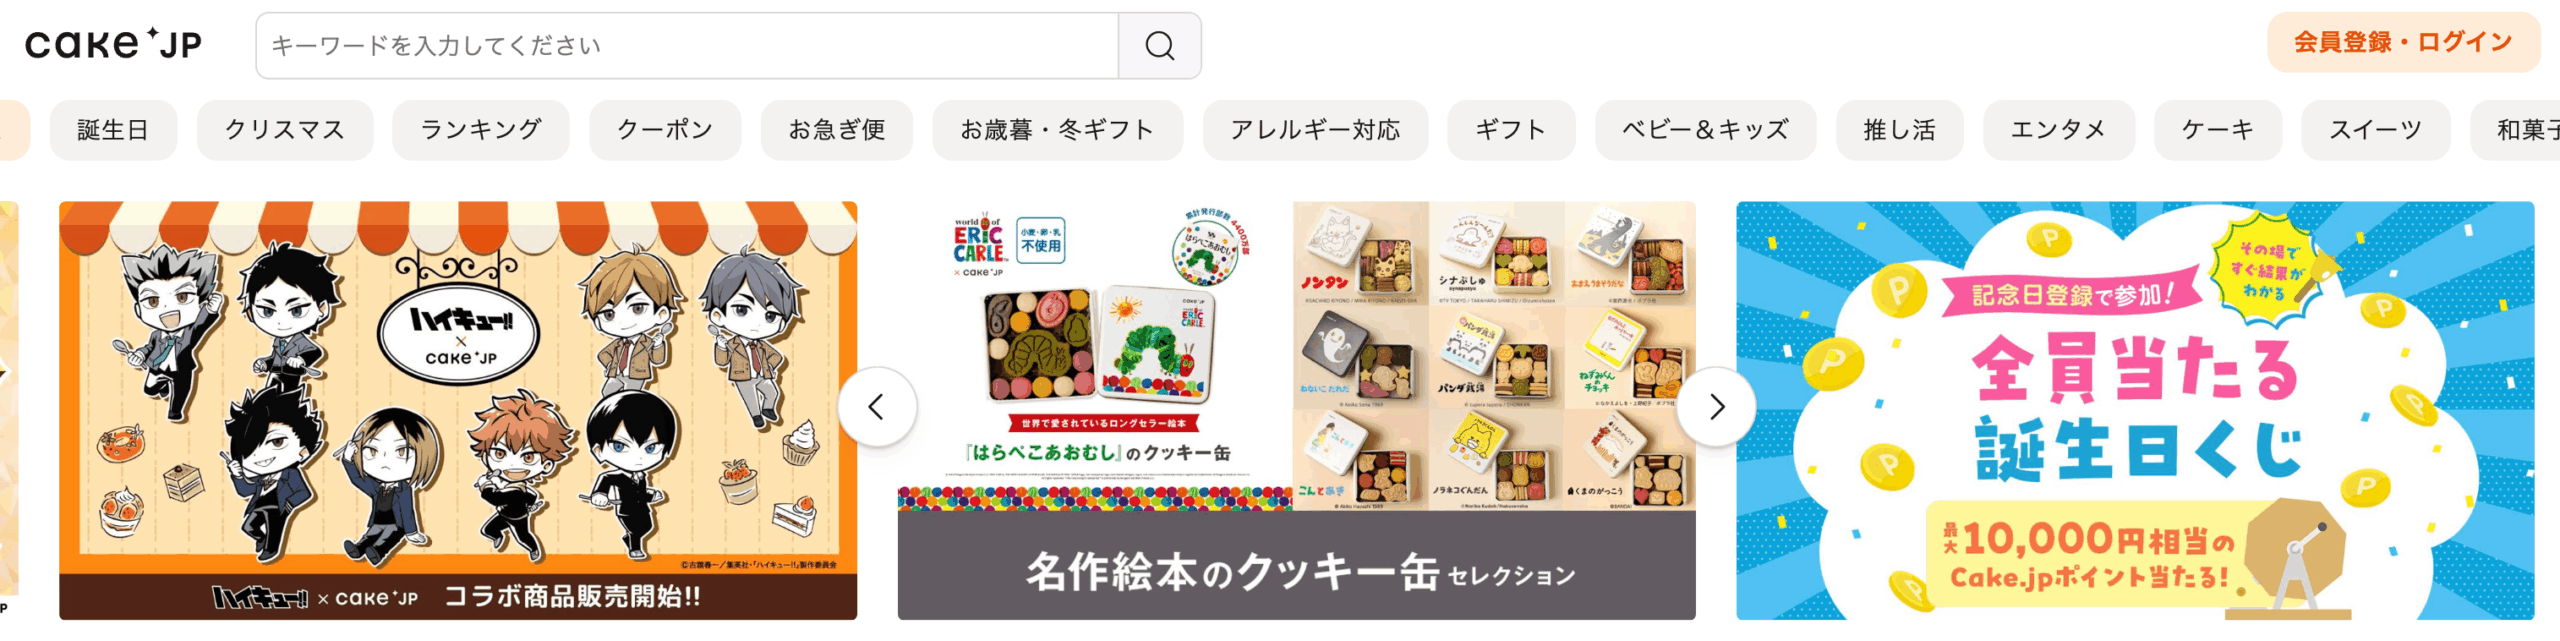
Task: Select the 誕生日 category tab
Action: point(113,130)
